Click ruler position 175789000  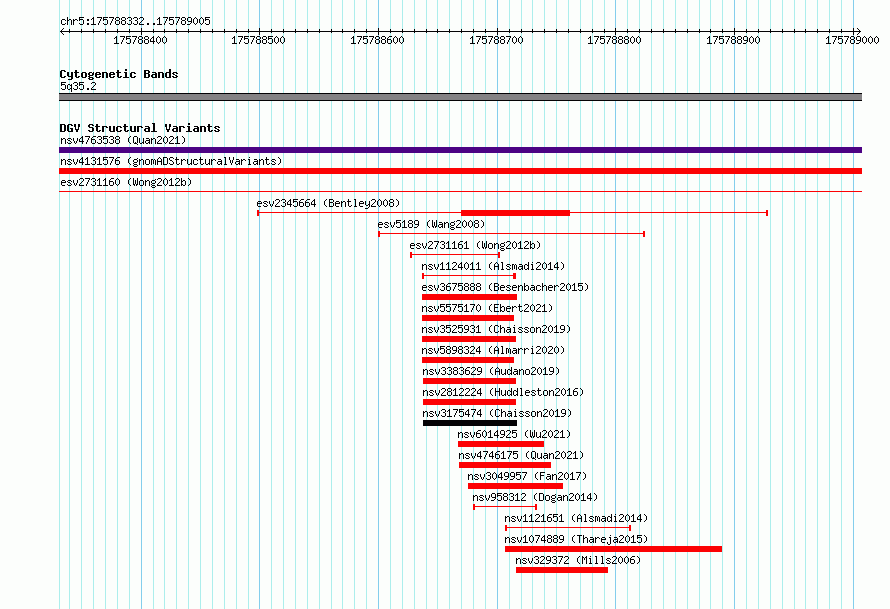852,40
